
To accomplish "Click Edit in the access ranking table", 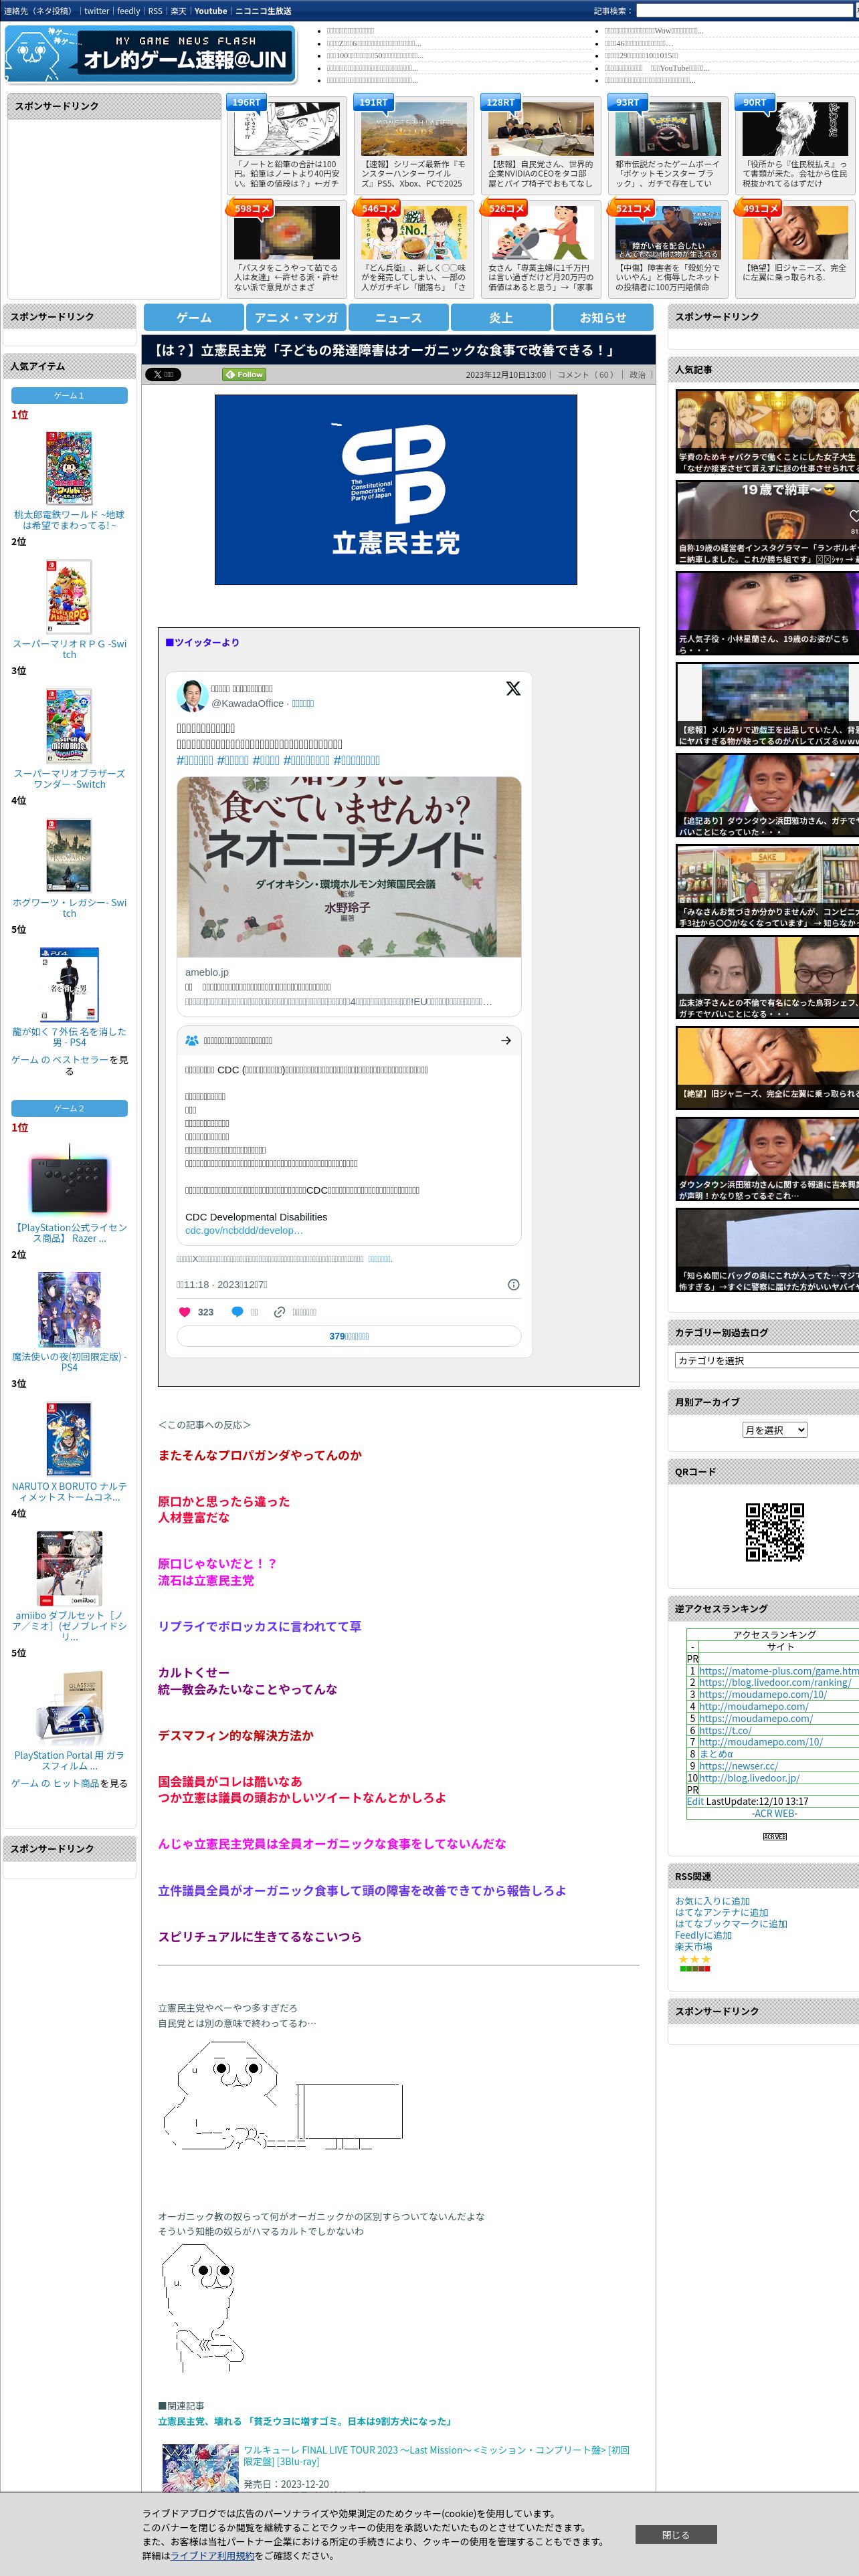I will (695, 1801).
